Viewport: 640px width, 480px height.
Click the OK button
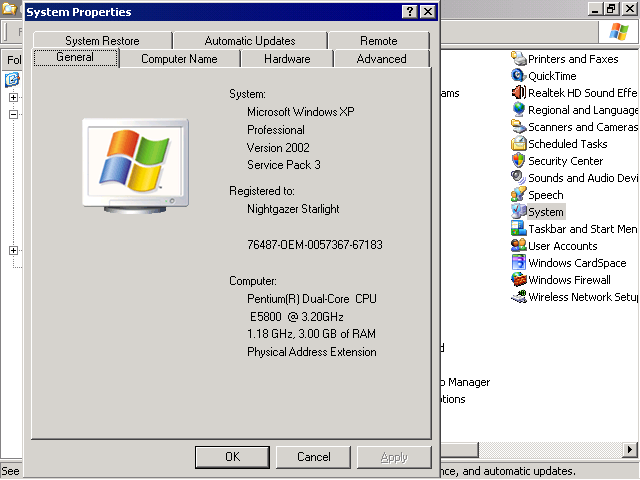tap(232, 457)
